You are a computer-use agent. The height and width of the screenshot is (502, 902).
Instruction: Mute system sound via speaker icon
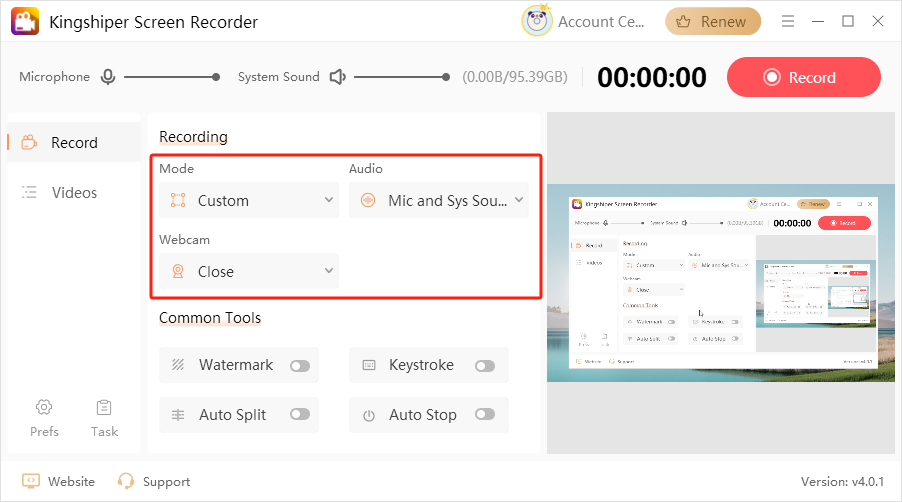[337, 76]
